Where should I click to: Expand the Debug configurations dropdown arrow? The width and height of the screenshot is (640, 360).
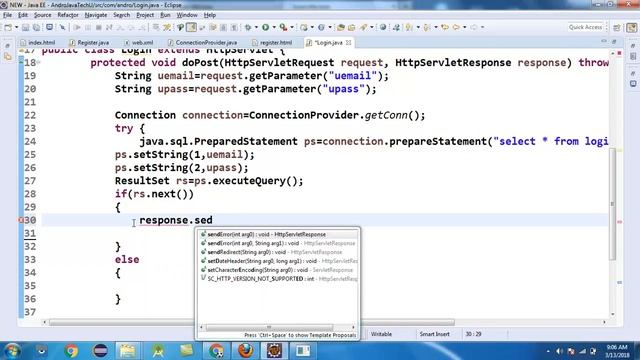(x=256, y=27)
